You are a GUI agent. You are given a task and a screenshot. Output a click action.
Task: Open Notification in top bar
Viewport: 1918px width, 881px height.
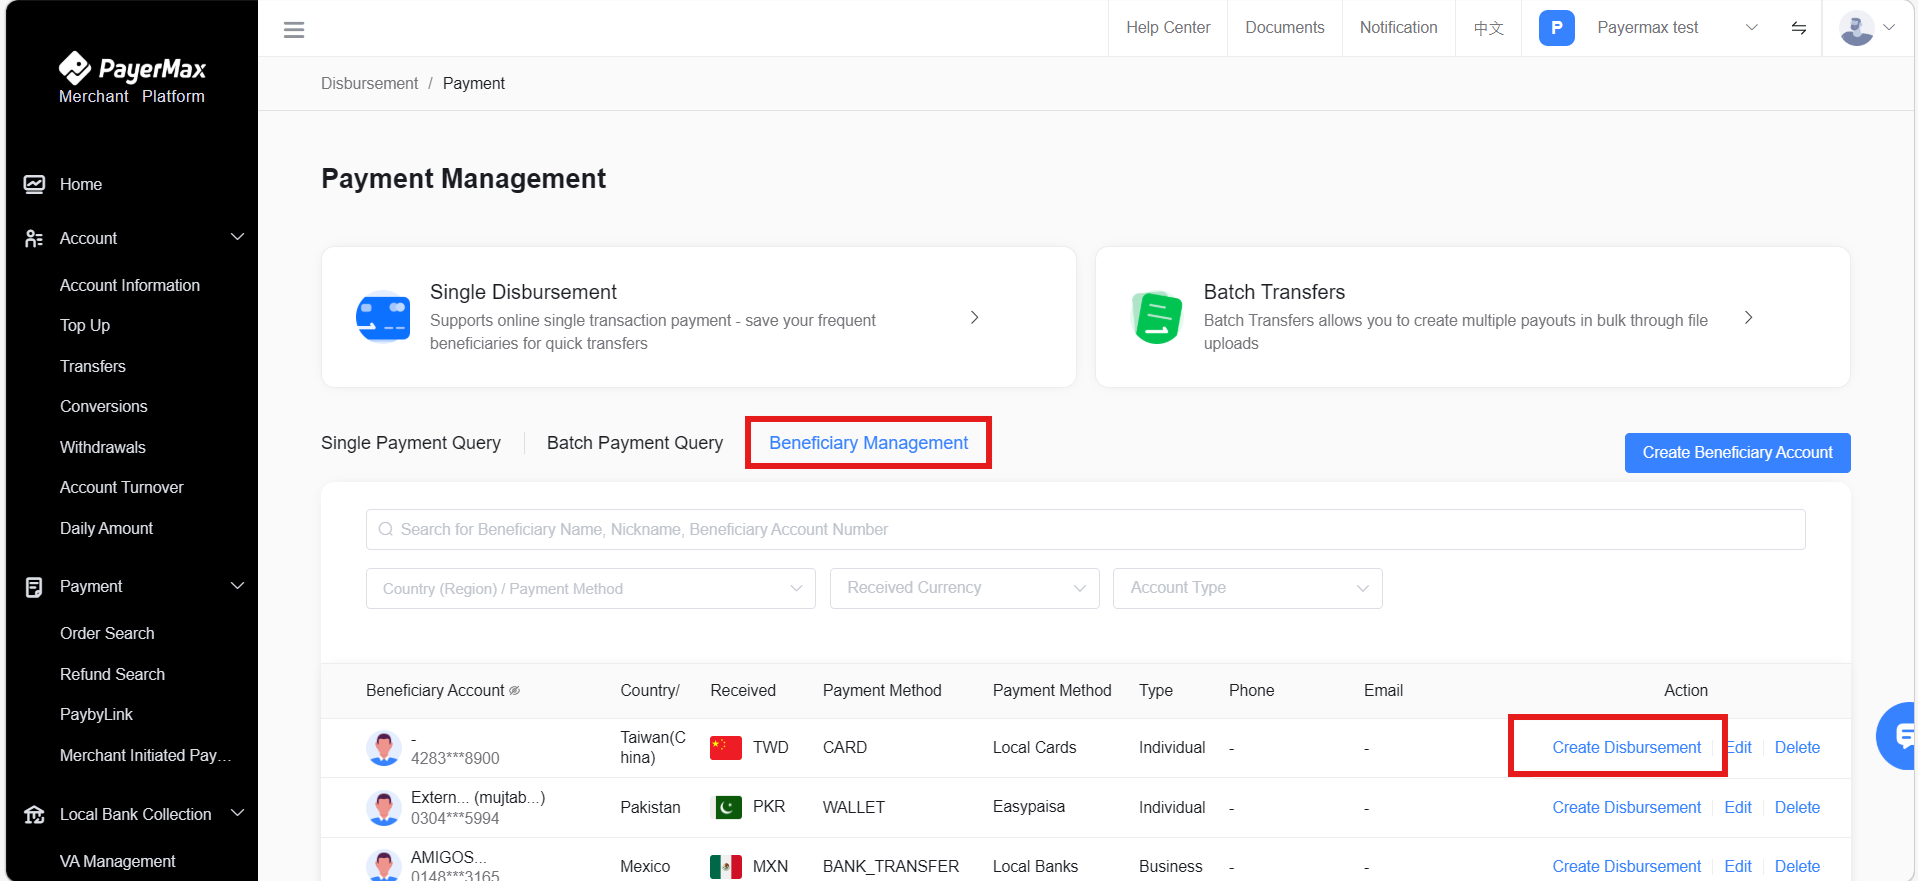tap(1399, 28)
